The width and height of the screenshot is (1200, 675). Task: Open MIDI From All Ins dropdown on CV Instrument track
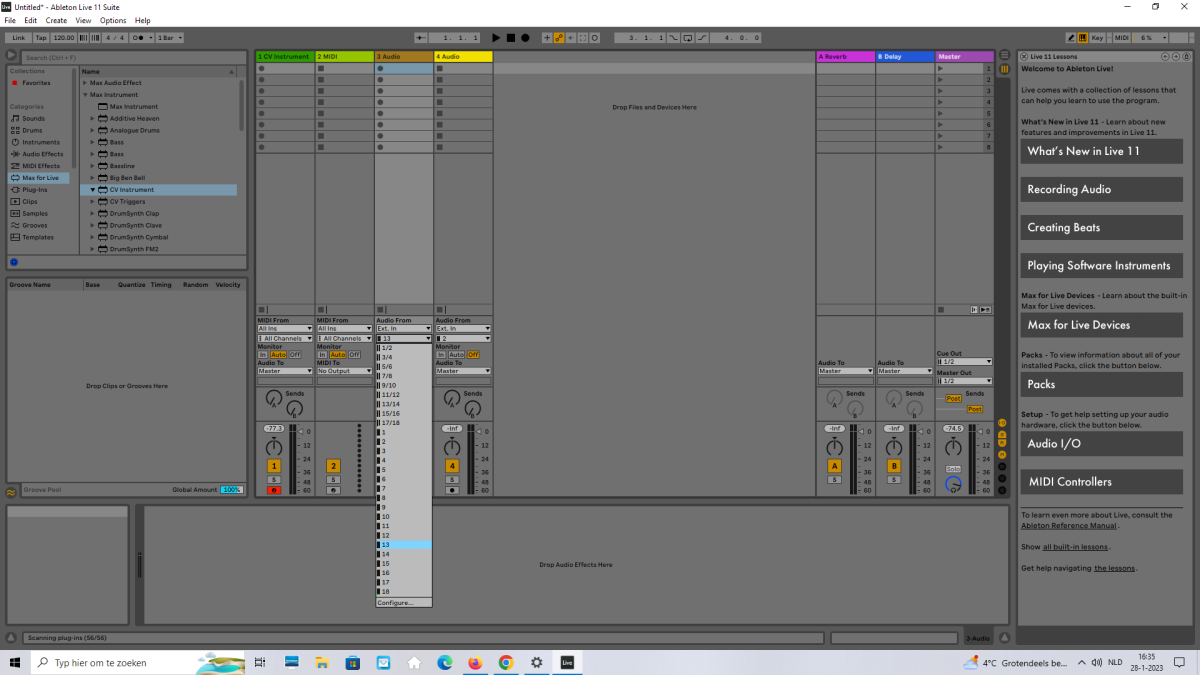(285, 328)
